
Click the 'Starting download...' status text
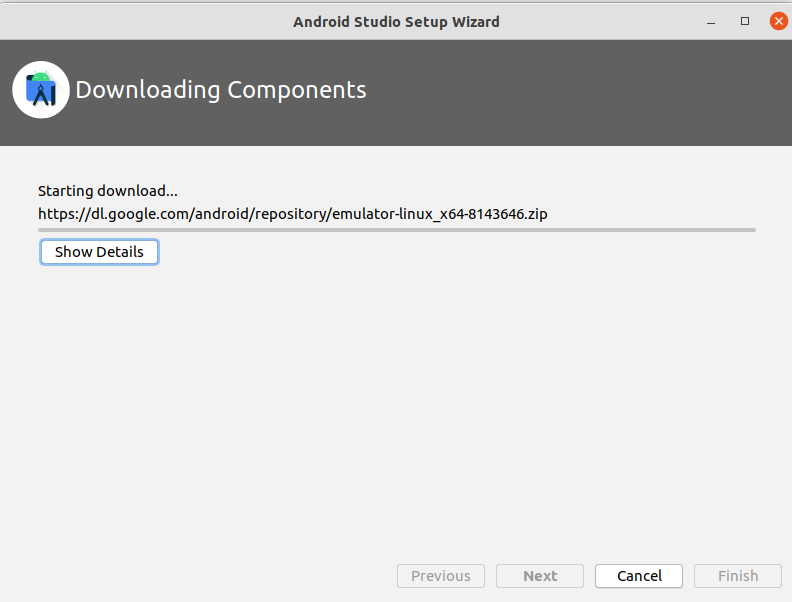pos(107,190)
